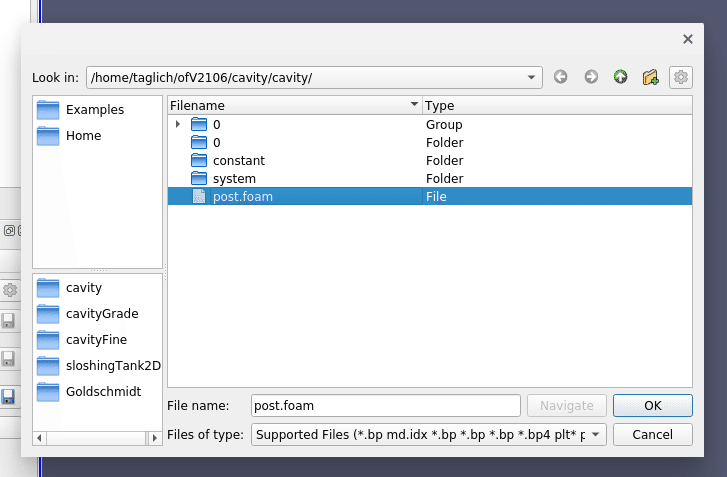This screenshot has width=727, height=477.
Task: Select the system folder
Action: [x=430, y=178]
